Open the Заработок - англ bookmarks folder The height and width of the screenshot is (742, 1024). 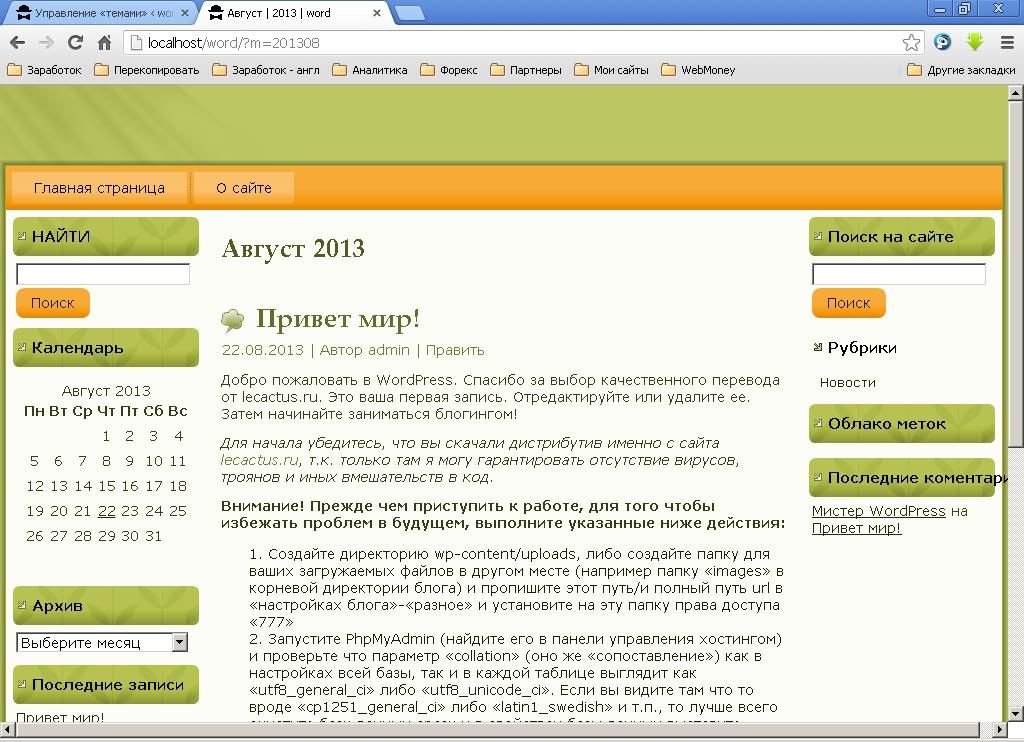(266, 70)
